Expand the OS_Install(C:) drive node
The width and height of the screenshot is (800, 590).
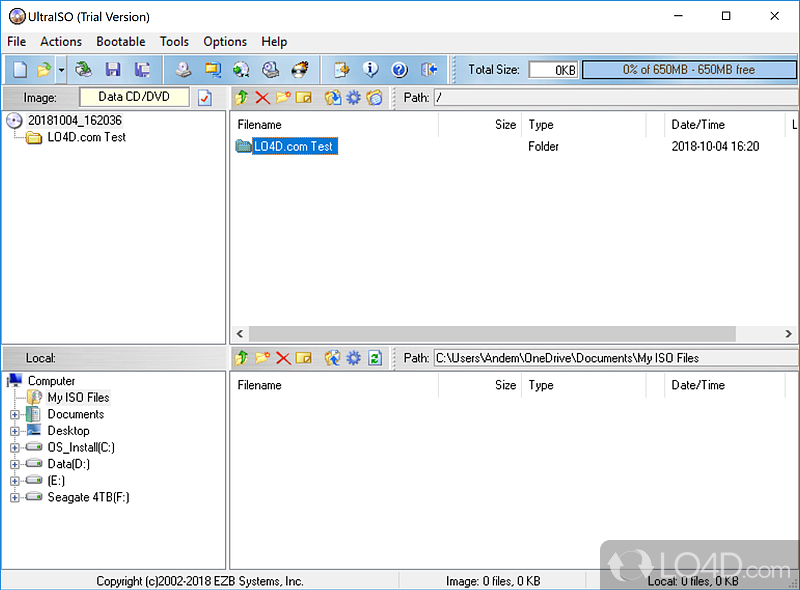click(x=15, y=447)
